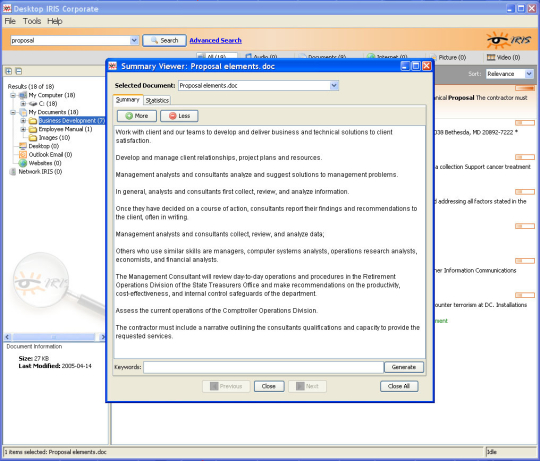540x461 pixels.
Task: Open the Advanced Search link
Action: point(215,40)
